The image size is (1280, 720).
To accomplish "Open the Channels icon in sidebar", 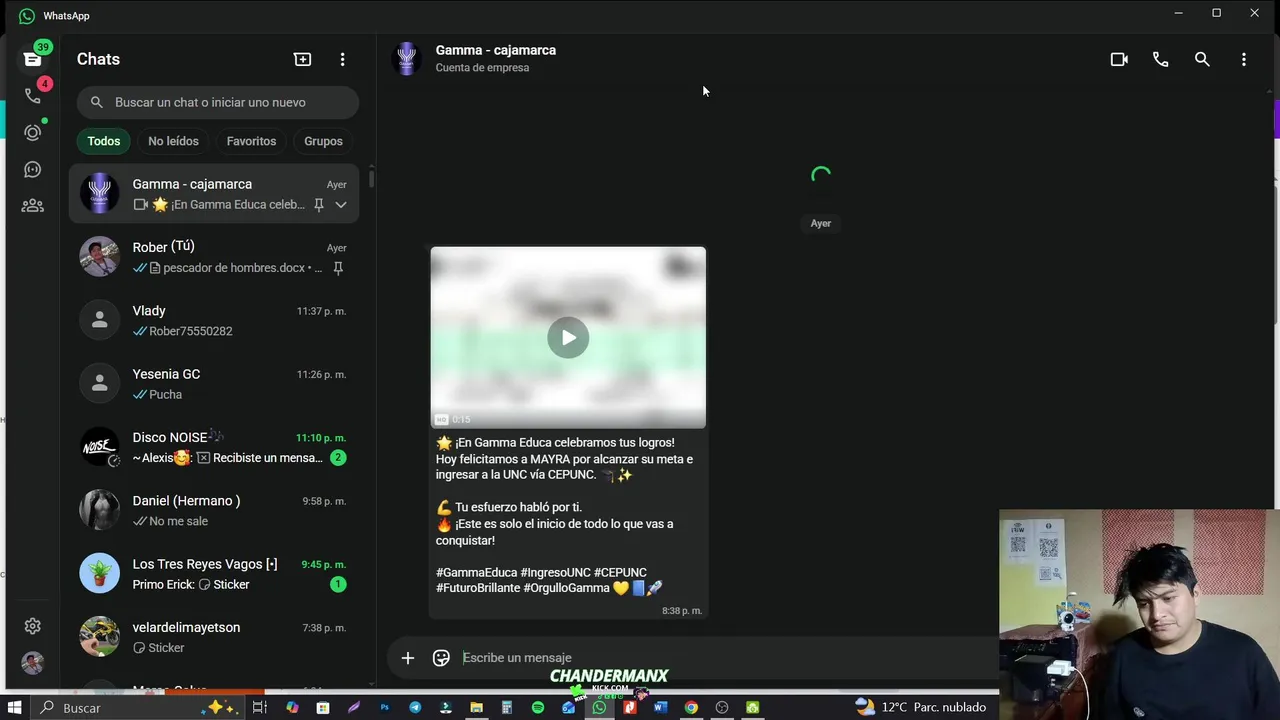I will pyautogui.click(x=32, y=170).
